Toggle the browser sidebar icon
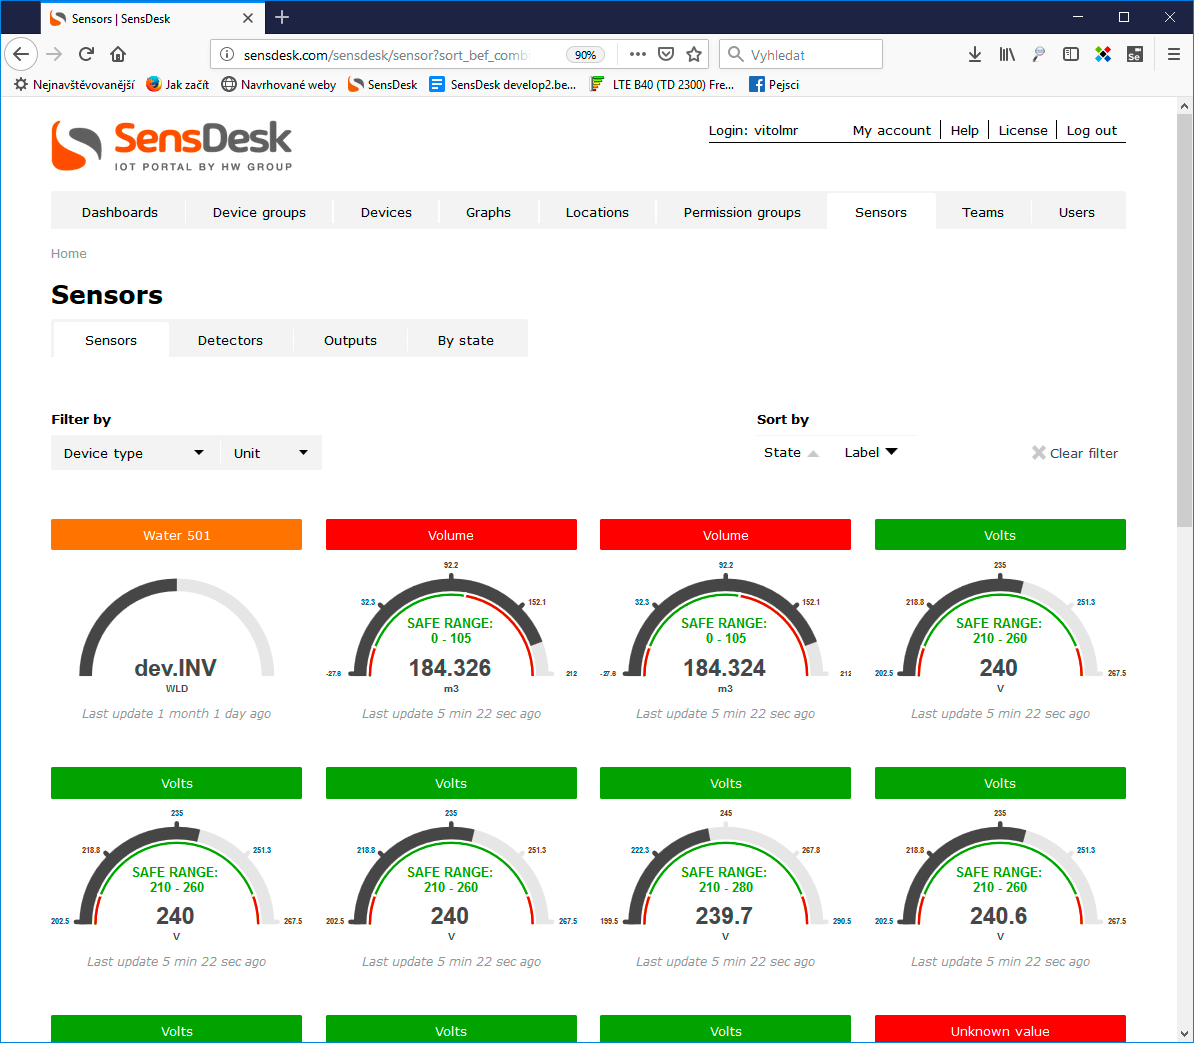Image resolution: width=1194 pixels, height=1043 pixels. (x=1071, y=54)
